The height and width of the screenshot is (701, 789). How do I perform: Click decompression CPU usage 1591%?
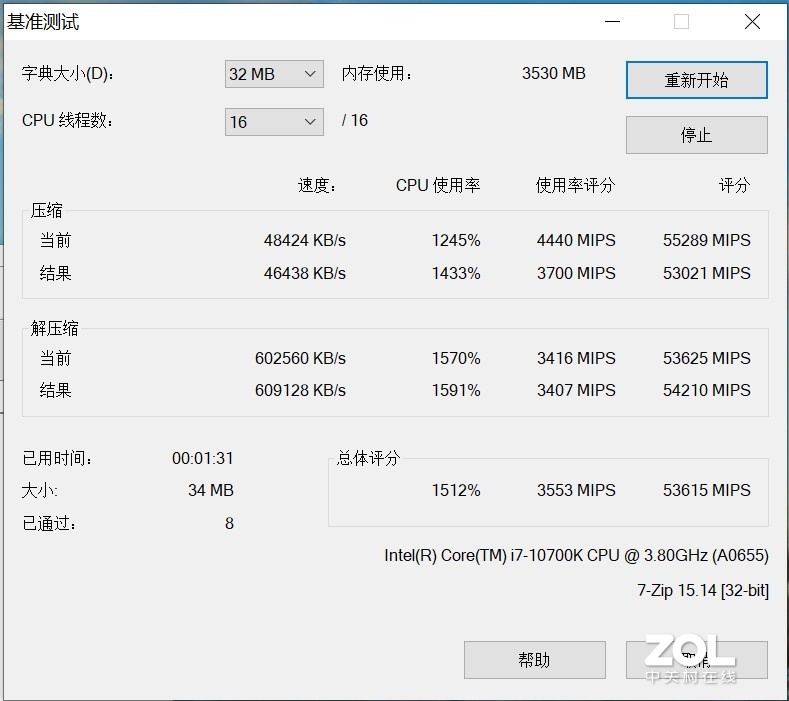(456, 390)
